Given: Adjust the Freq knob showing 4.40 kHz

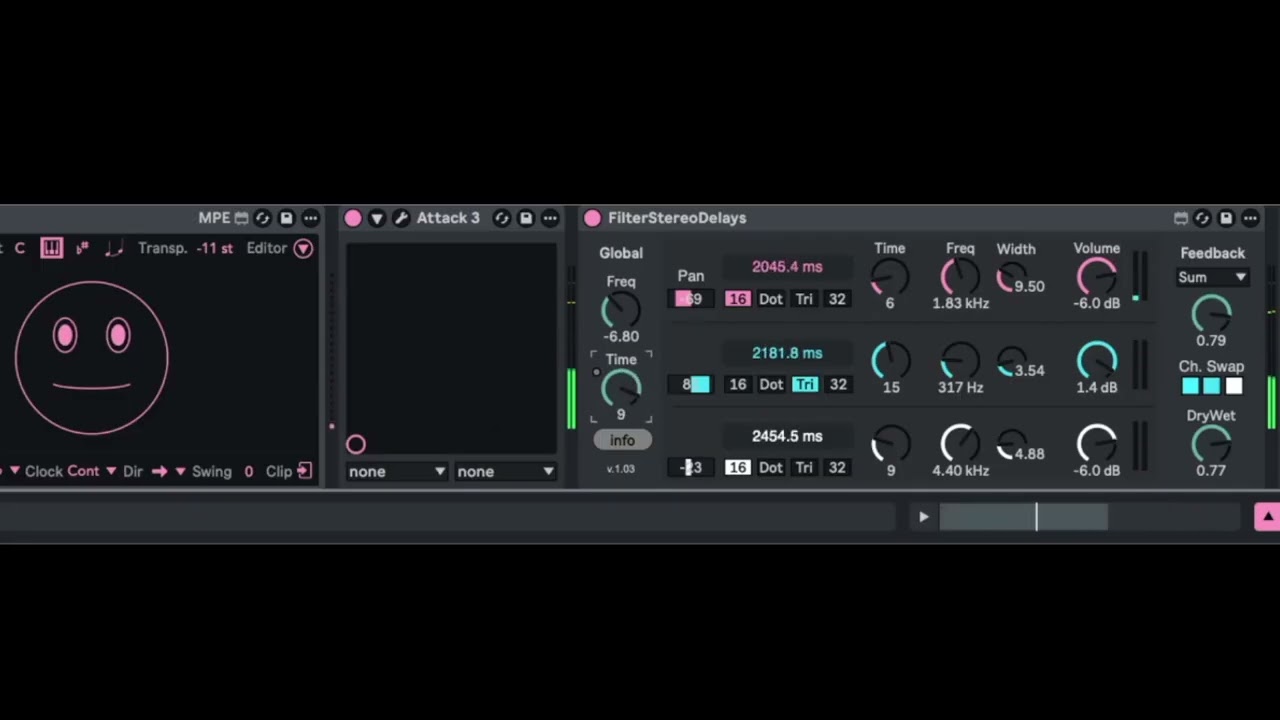Looking at the screenshot, I should [x=960, y=444].
